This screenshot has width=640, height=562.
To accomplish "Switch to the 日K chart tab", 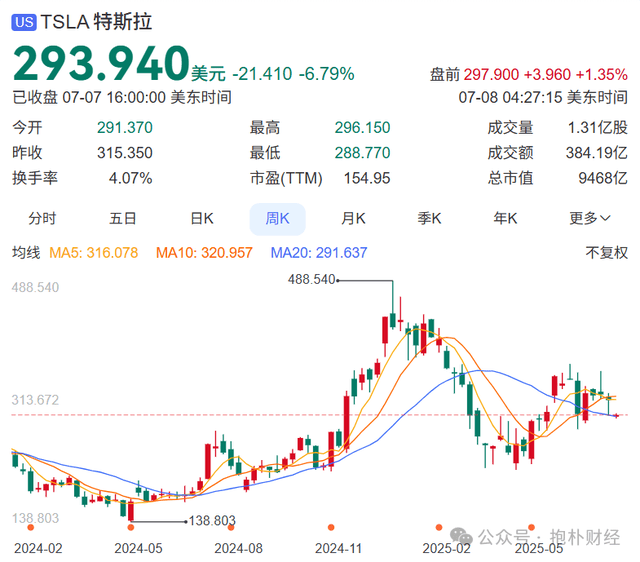I will (202, 219).
